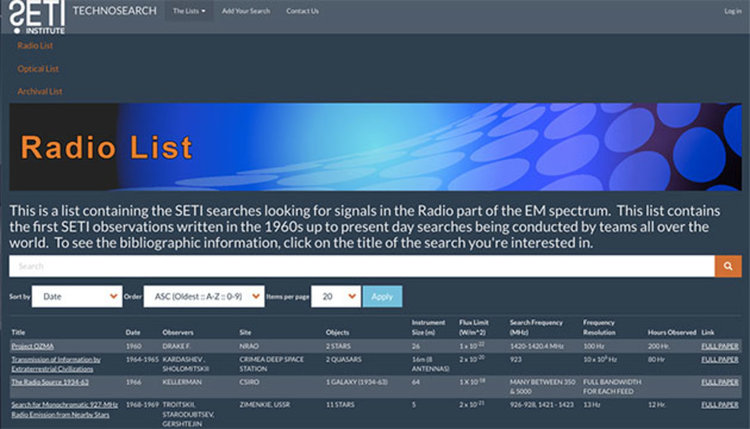Click the DRAKE F. observer cell
750x429 pixels.
(177, 346)
